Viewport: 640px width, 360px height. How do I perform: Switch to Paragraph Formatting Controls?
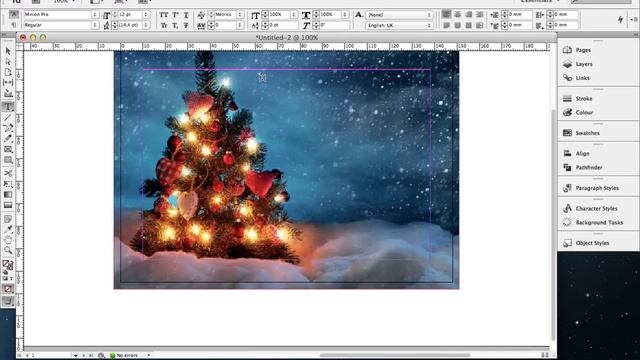pos(13,25)
